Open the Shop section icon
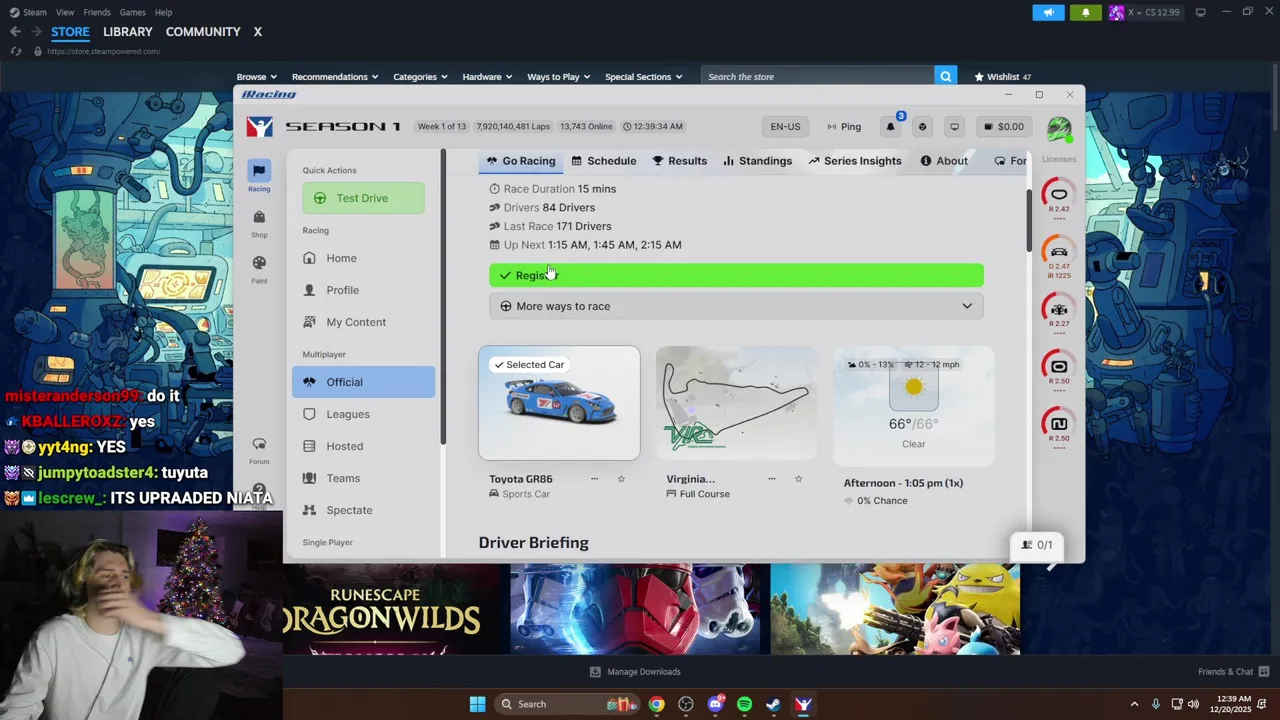Viewport: 1280px width, 720px height. (x=259, y=223)
